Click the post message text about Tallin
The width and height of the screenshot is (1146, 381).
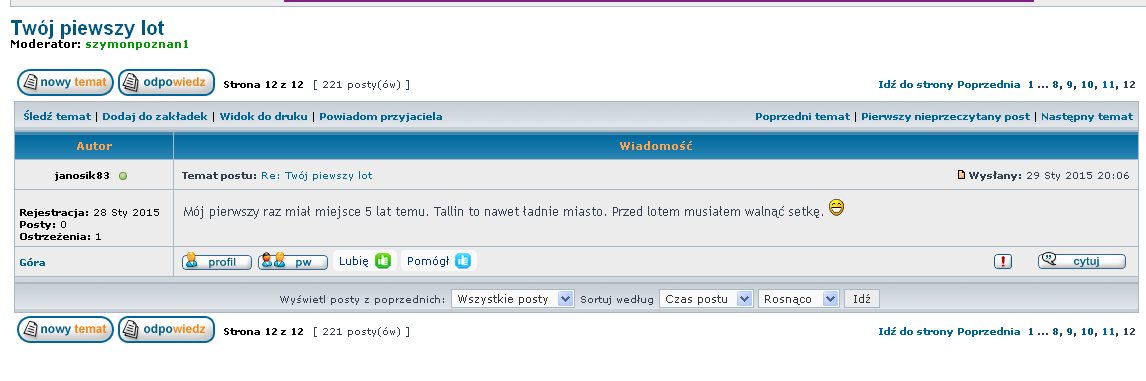(x=504, y=211)
